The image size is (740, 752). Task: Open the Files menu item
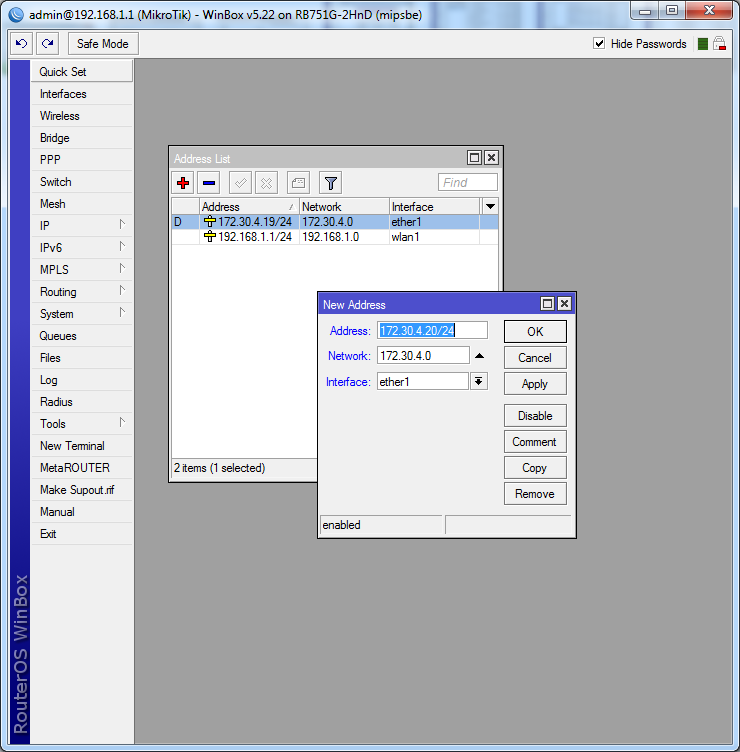pyautogui.click(x=82, y=358)
